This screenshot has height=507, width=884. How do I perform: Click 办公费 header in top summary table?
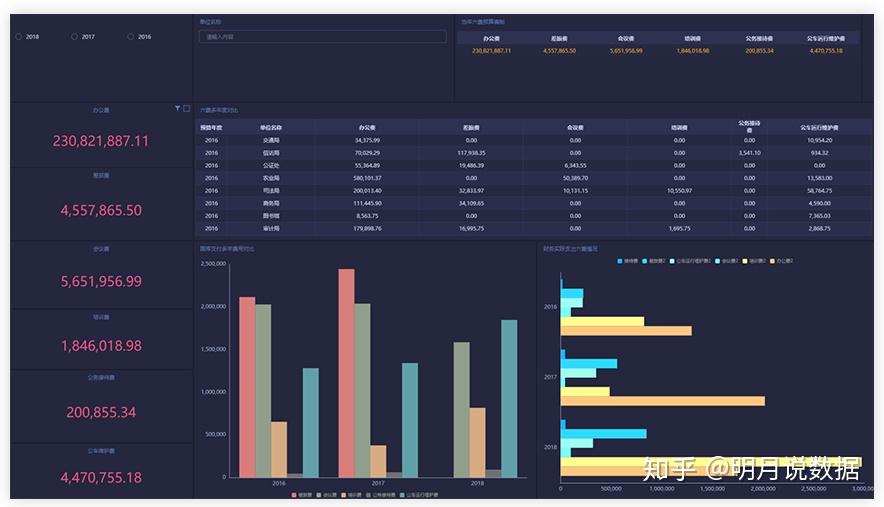click(x=491, y=39)
